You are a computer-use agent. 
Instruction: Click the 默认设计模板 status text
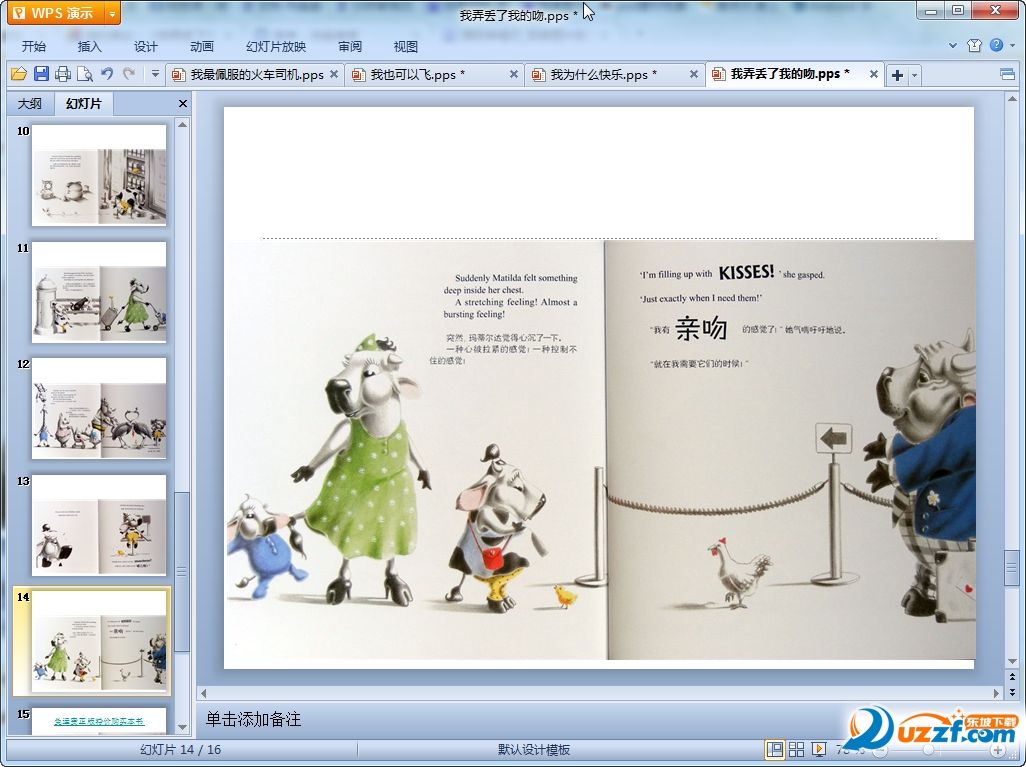534,749
